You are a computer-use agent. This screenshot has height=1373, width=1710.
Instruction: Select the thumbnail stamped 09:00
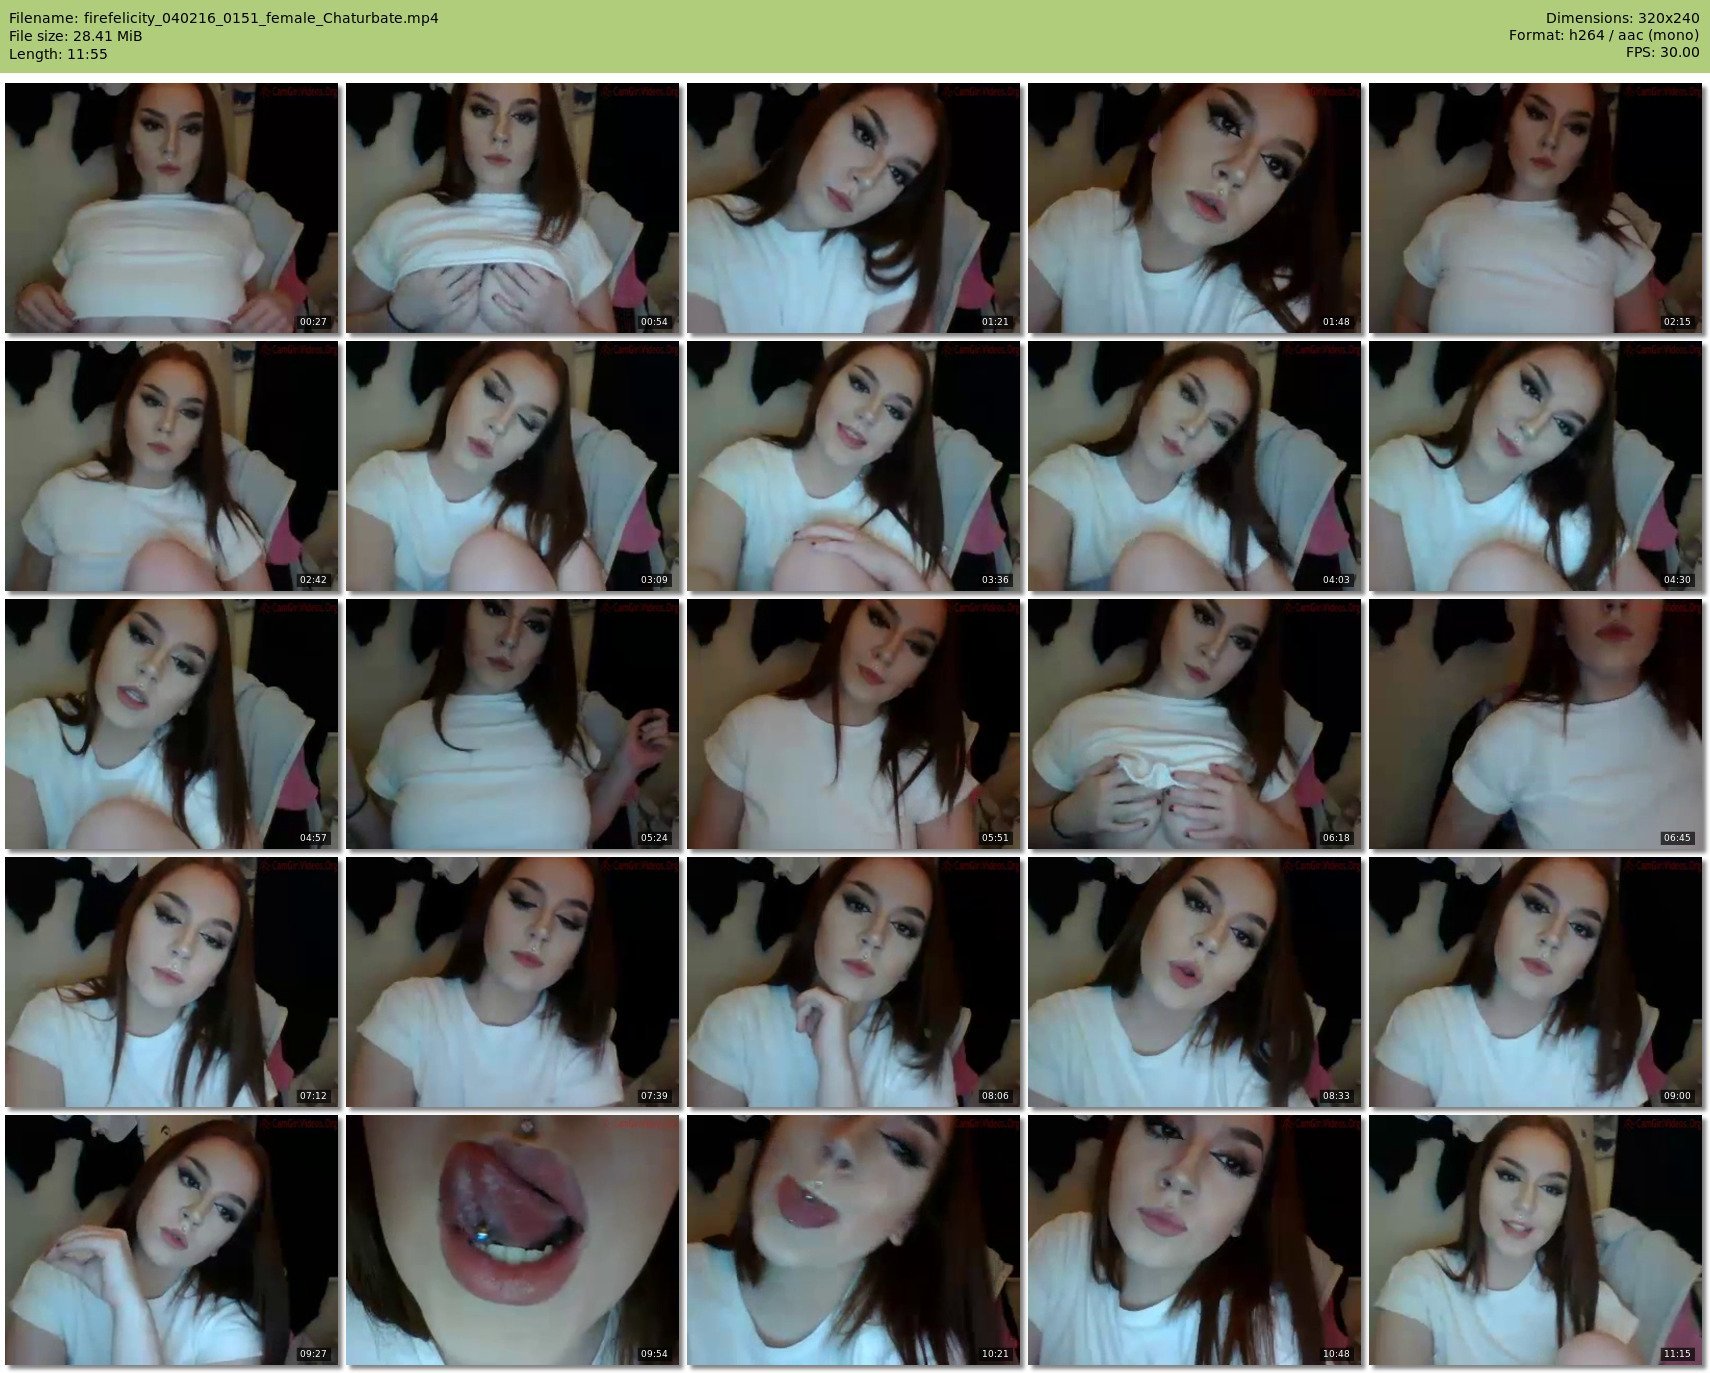1535,982
